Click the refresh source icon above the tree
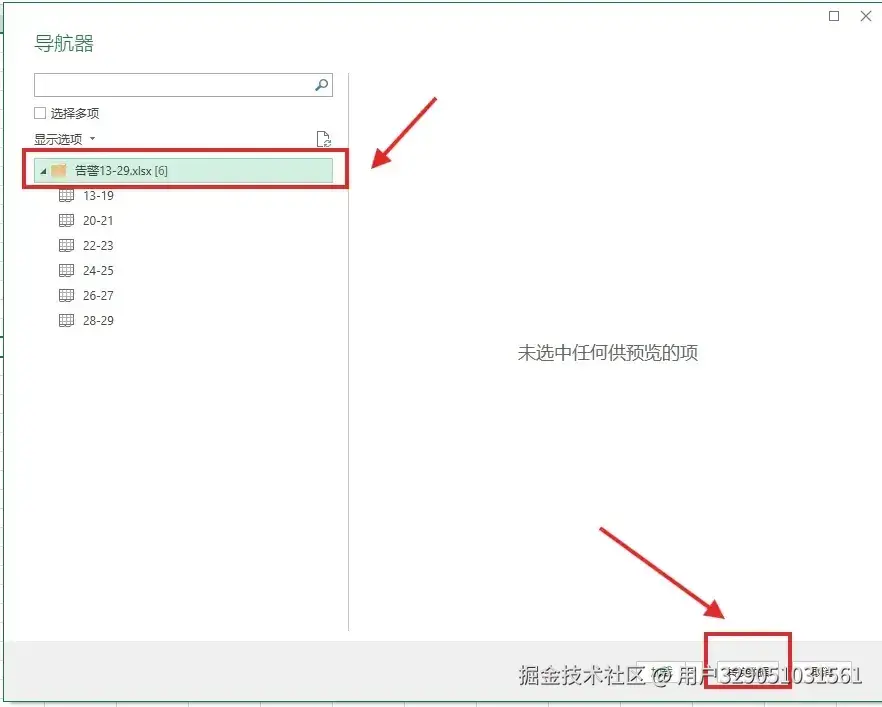 pyautogui.click(x=323, y=139)
